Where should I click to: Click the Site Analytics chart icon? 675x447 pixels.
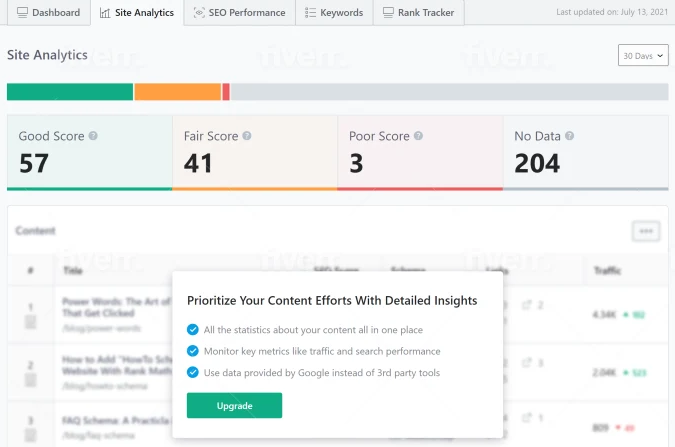105,13
